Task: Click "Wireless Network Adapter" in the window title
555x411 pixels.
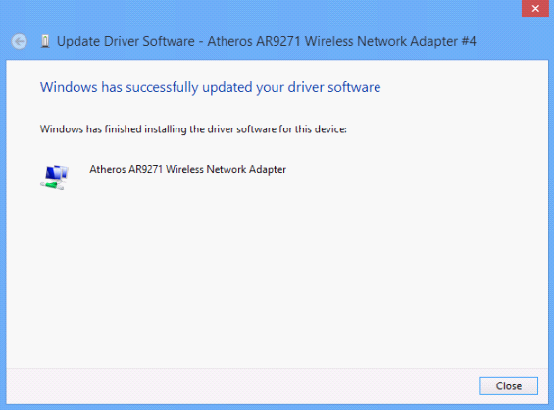Action: click(x=382, y=41)
